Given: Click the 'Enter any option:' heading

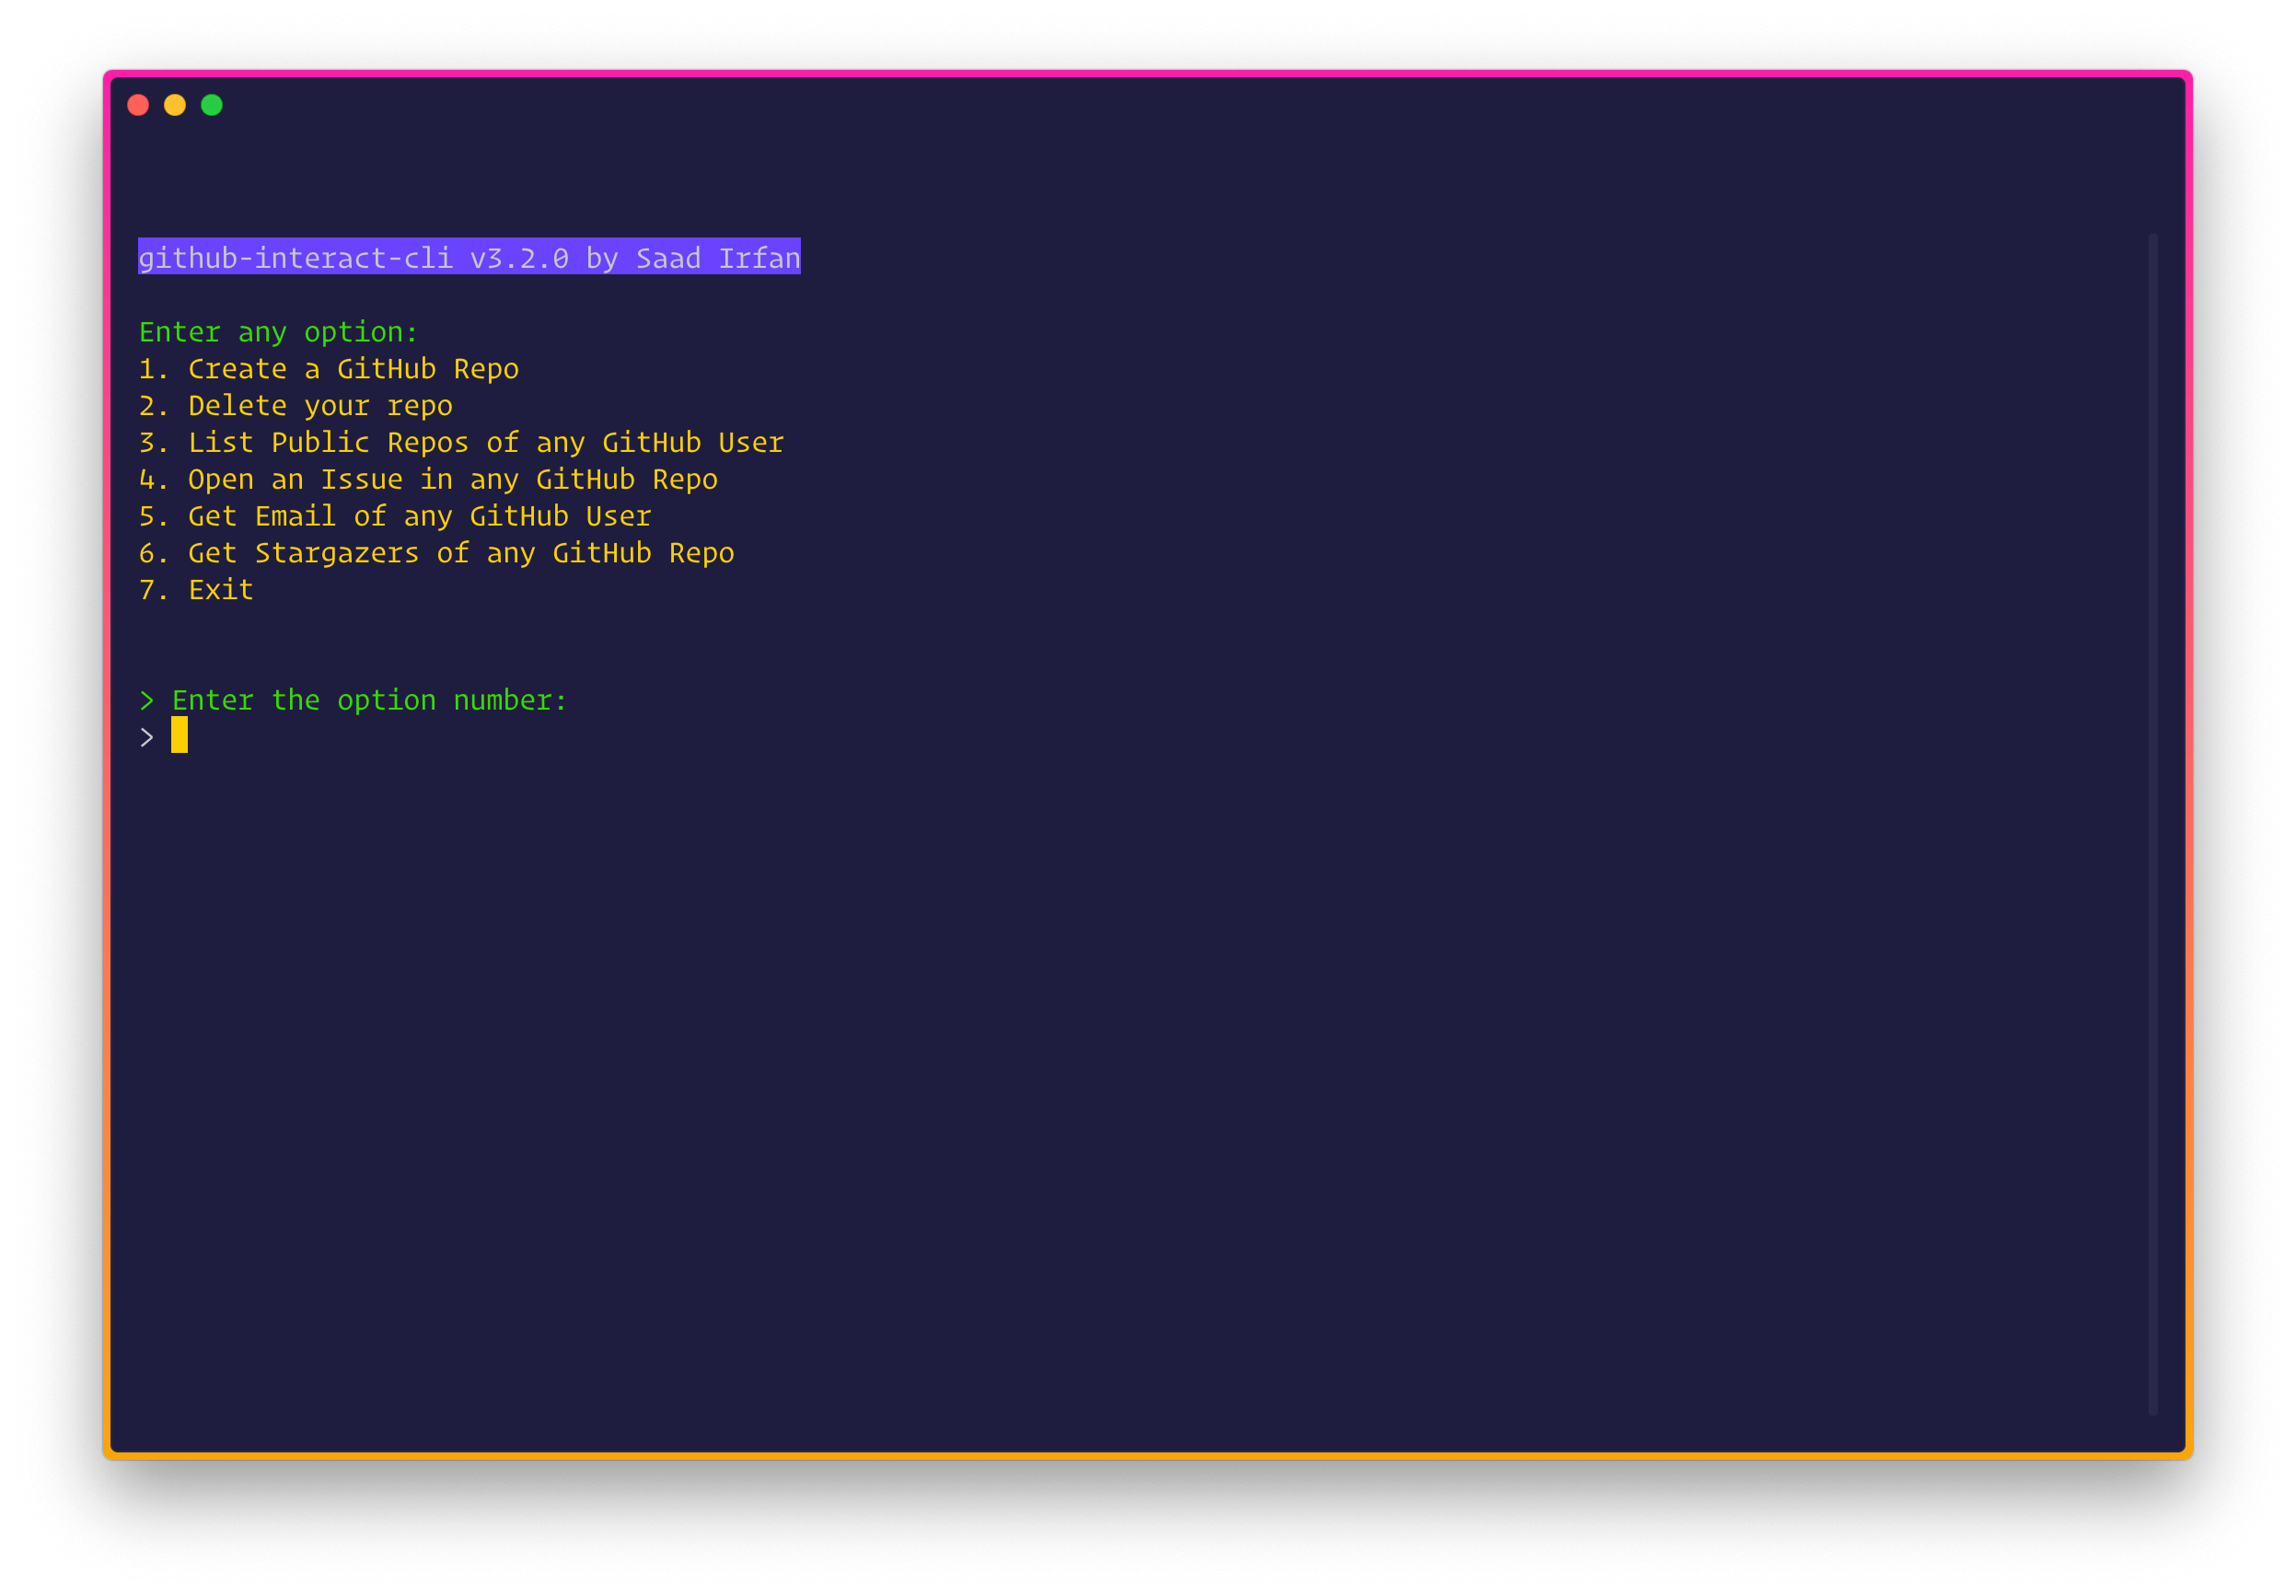Looking at the screenshot, I should pyautogui.click(x=278, y=332).
